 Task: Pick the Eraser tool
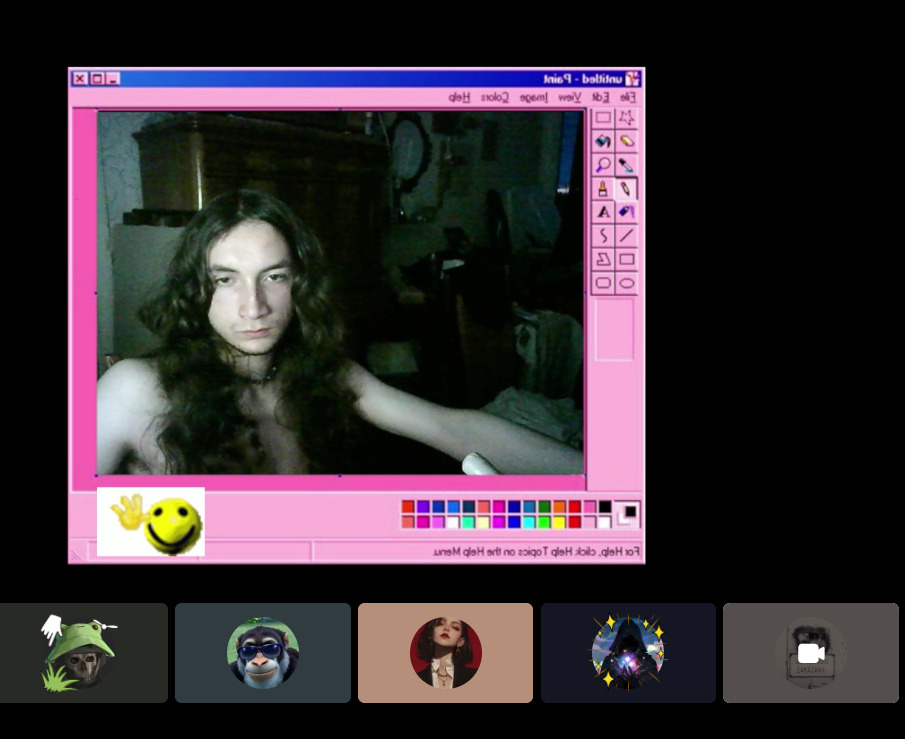(x=627, y=141)
